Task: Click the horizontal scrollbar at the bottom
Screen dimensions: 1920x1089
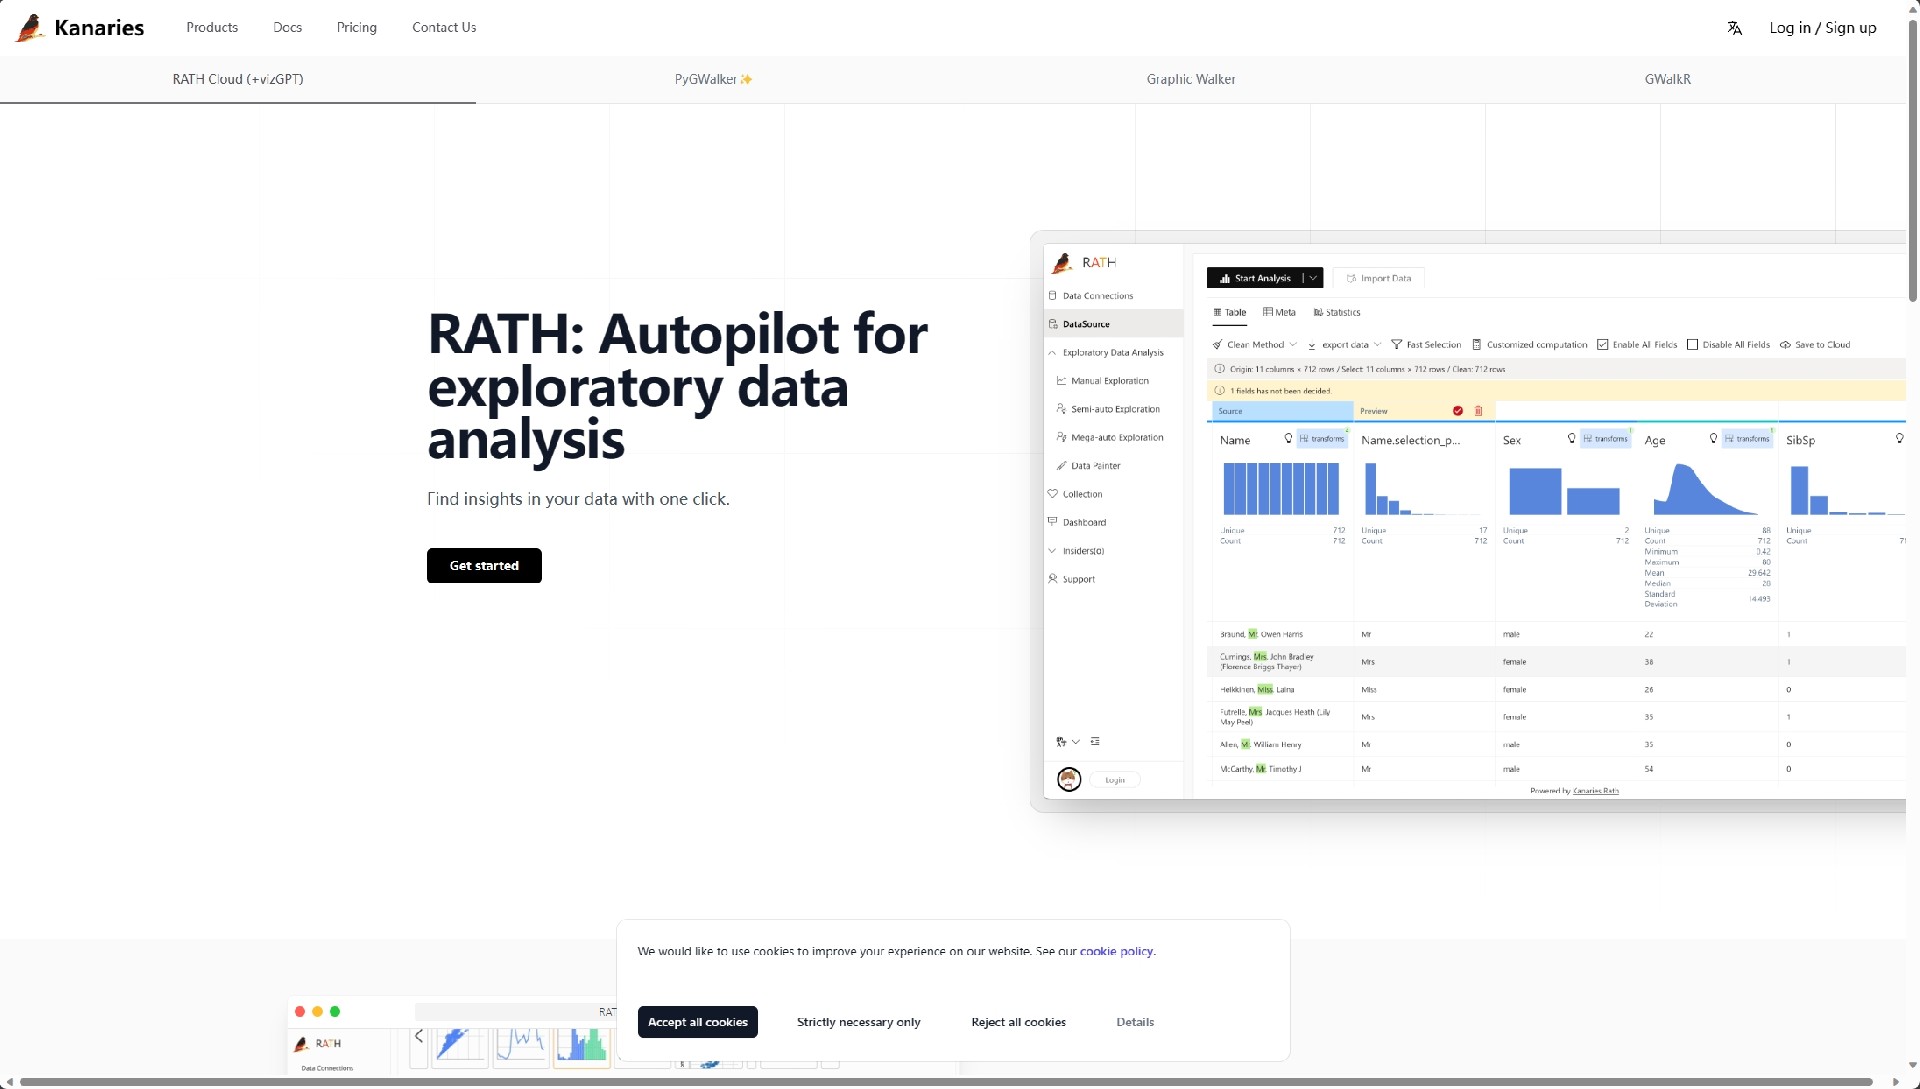Action: click(x=945, y=1082)
